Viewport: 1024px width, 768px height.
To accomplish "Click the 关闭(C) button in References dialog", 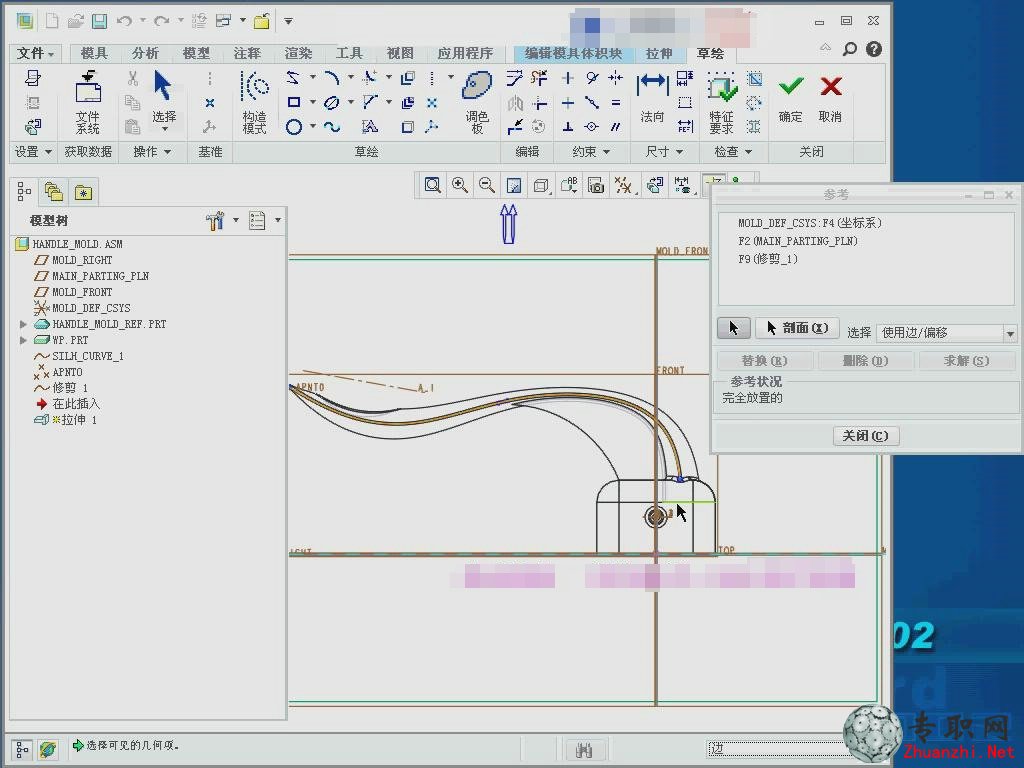I will 865,436.
